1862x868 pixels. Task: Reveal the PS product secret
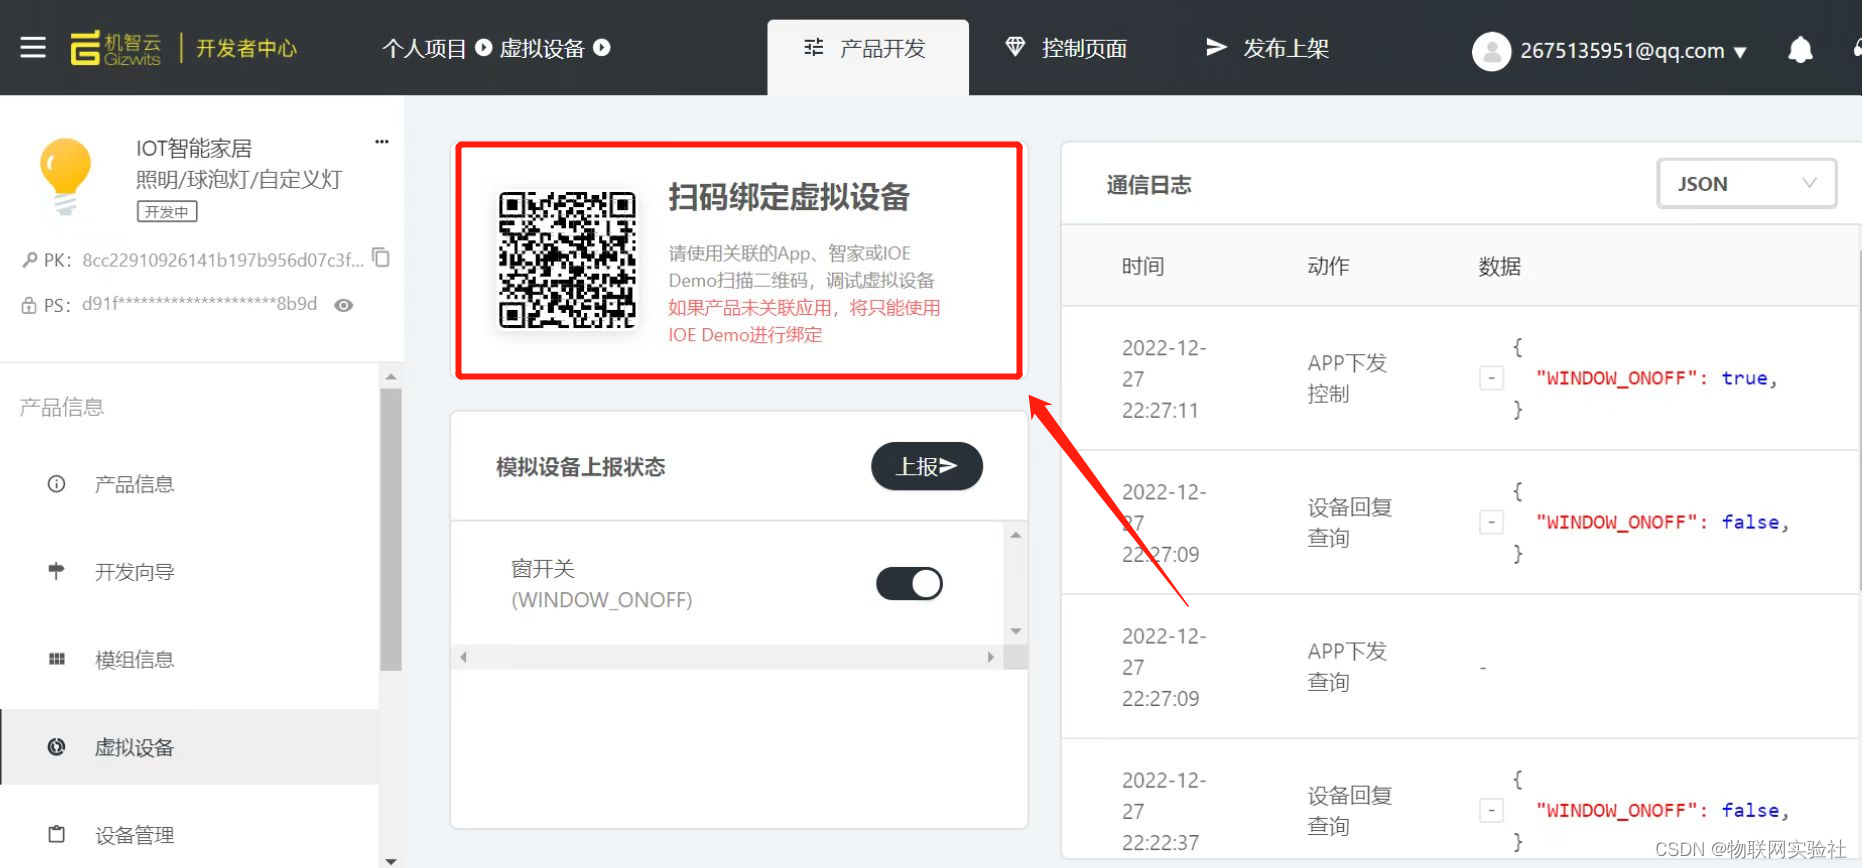[344, 305]
